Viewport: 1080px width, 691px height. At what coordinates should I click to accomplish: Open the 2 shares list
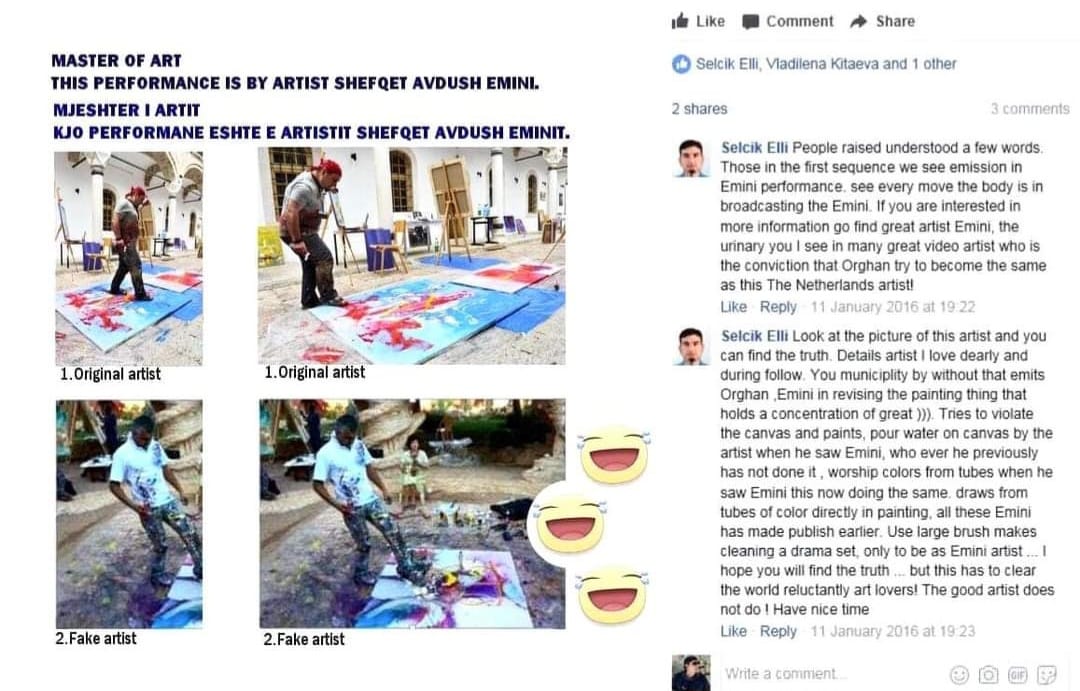point(699,109)
